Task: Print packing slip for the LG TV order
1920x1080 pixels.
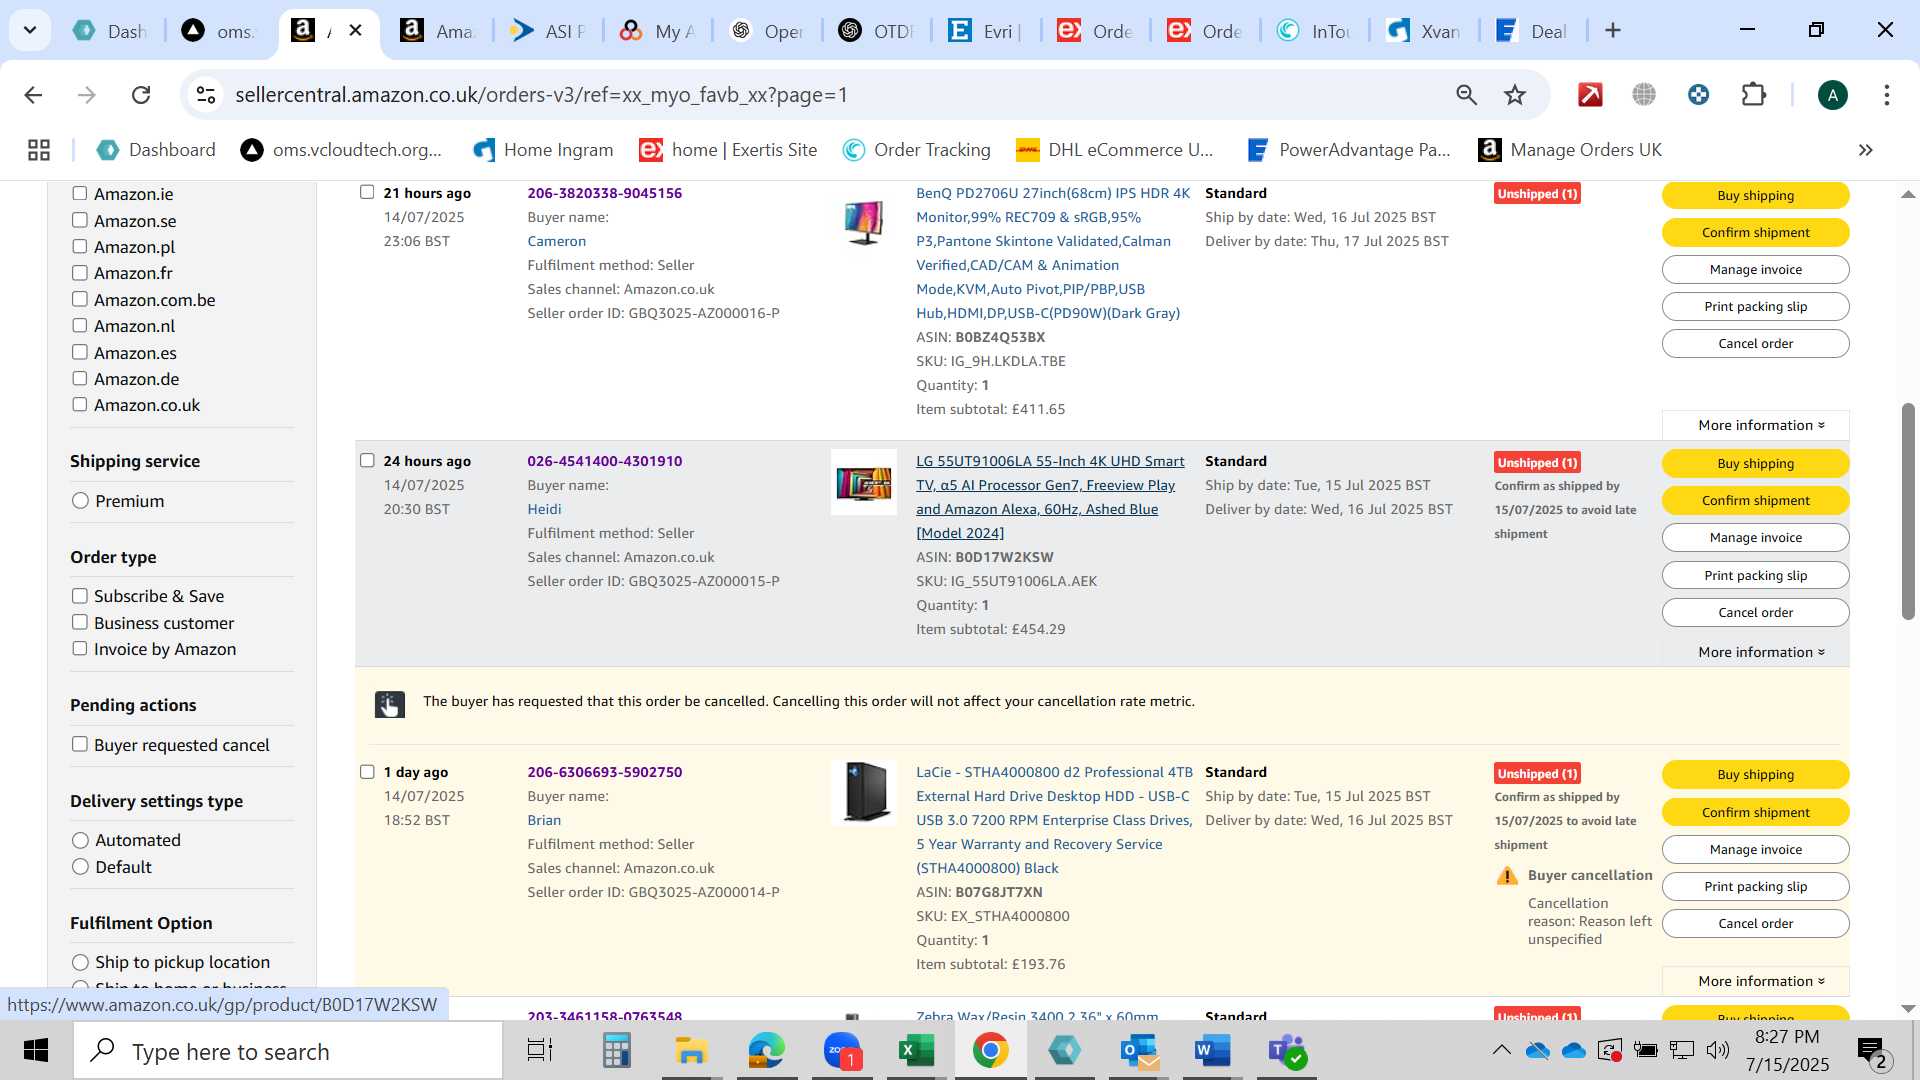Action: [1755, 575]
